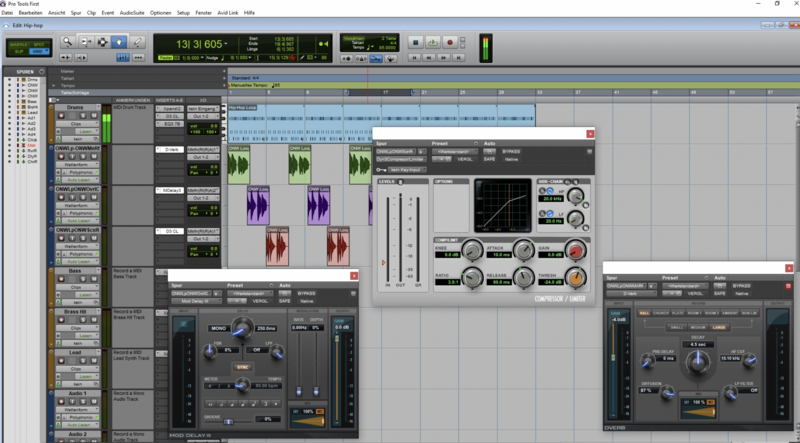Open the AudioSuite menu
The height and width of the screenshot is (443, 800).
pos(131,12)
